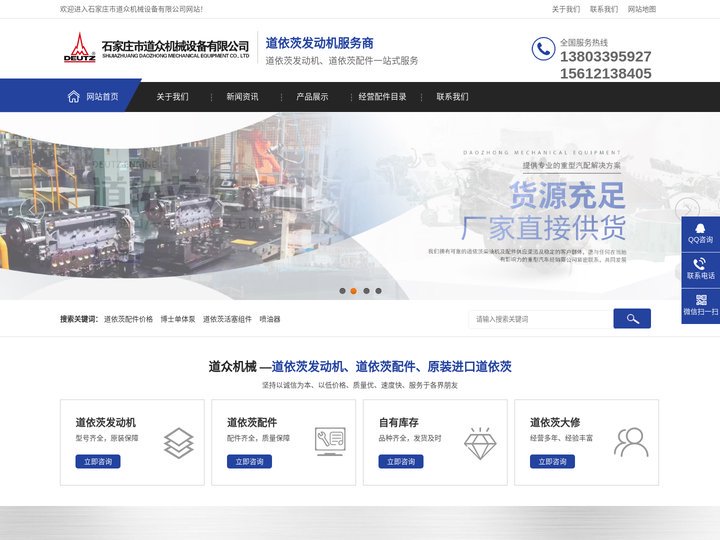Click 联系我们 link in top bar
720x540 pixels.
coord(604,9)
